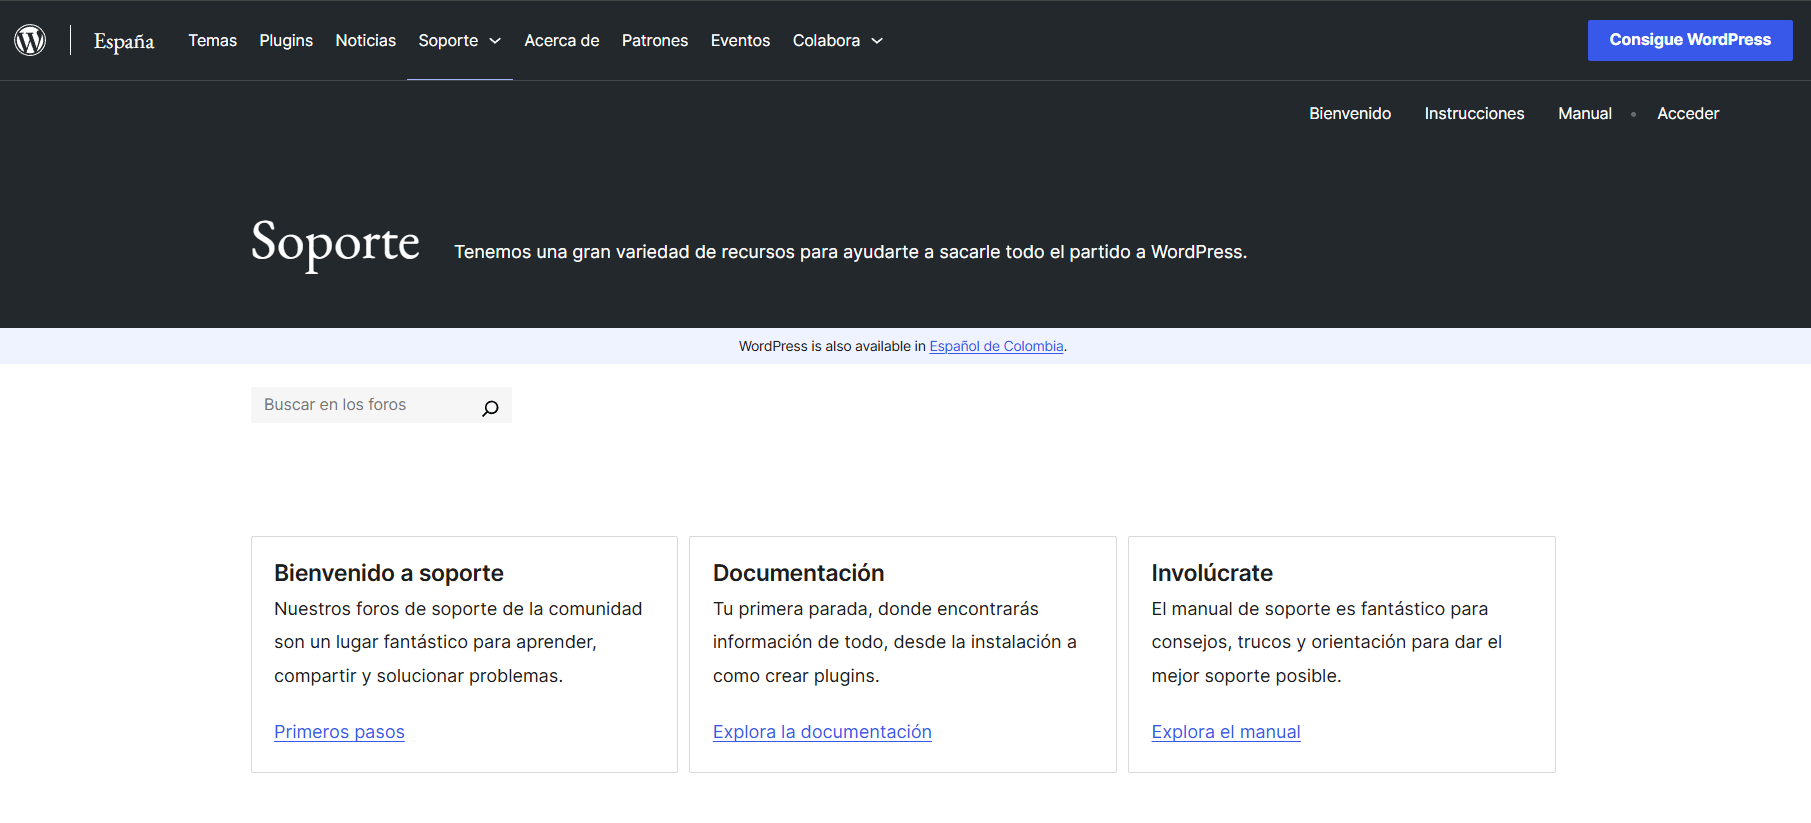1811x823 pixels.
Task: Open the Plugins menu item
Action: tap(286, 40)
